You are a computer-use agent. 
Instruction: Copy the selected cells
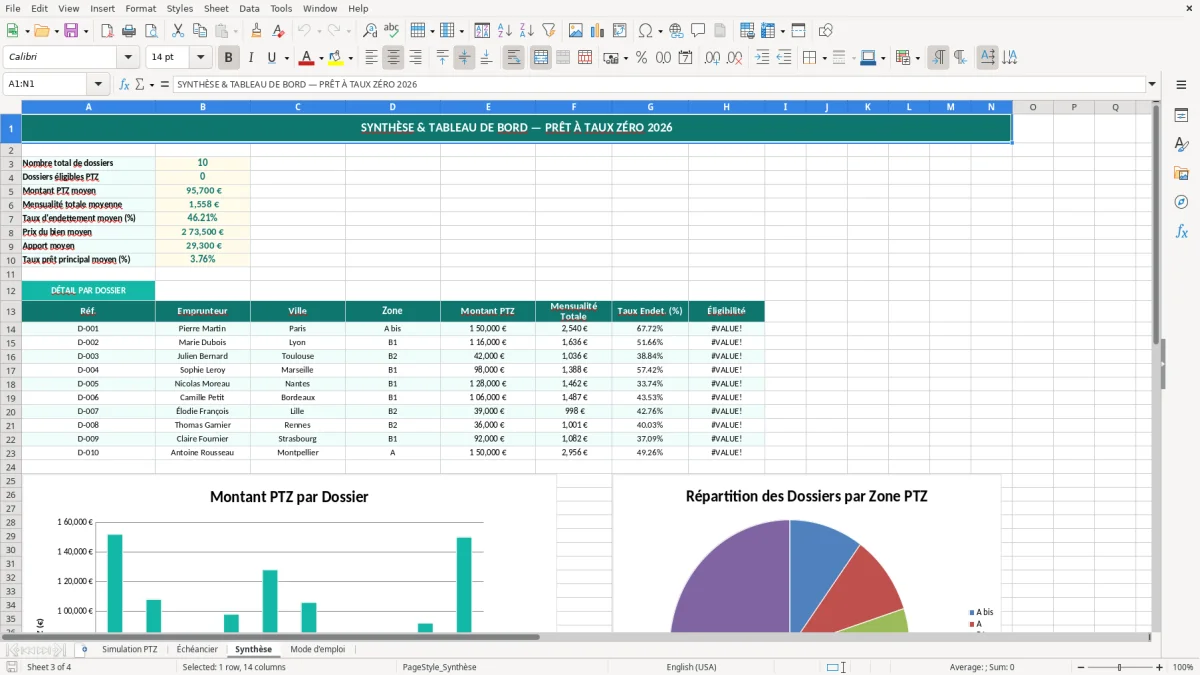[199, 31]
